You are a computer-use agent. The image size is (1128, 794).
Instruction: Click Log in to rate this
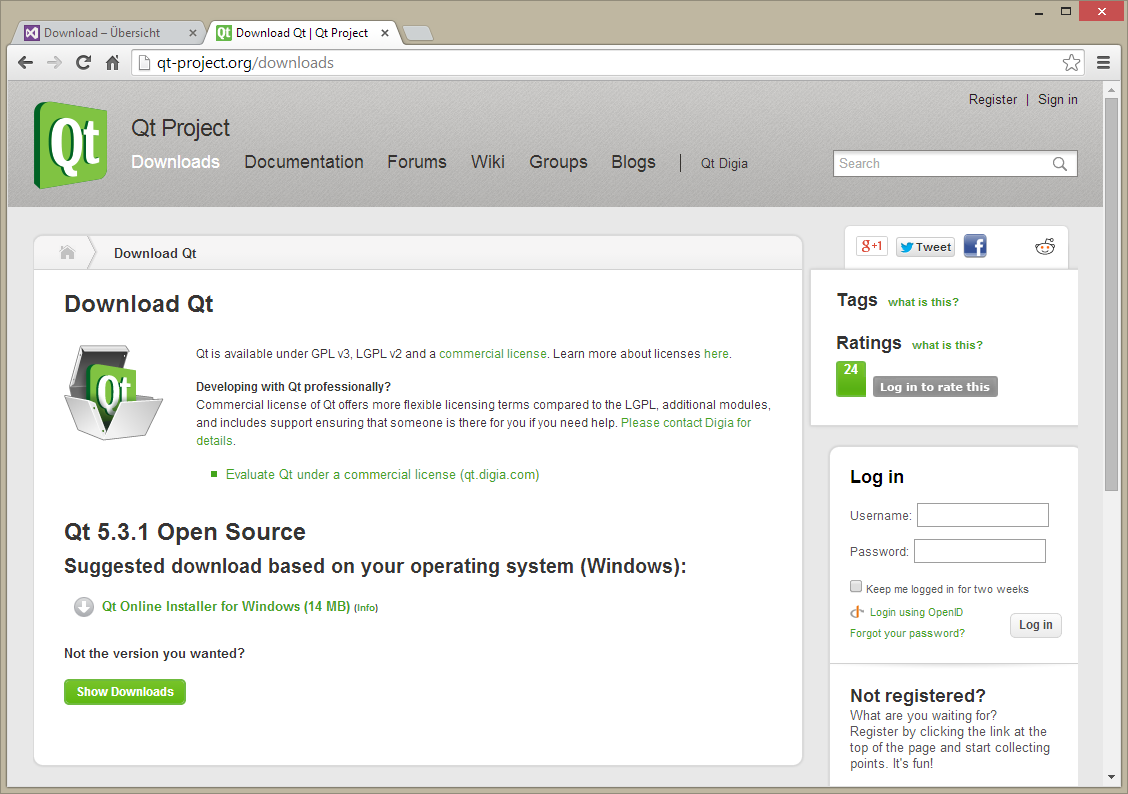point(934,387)
